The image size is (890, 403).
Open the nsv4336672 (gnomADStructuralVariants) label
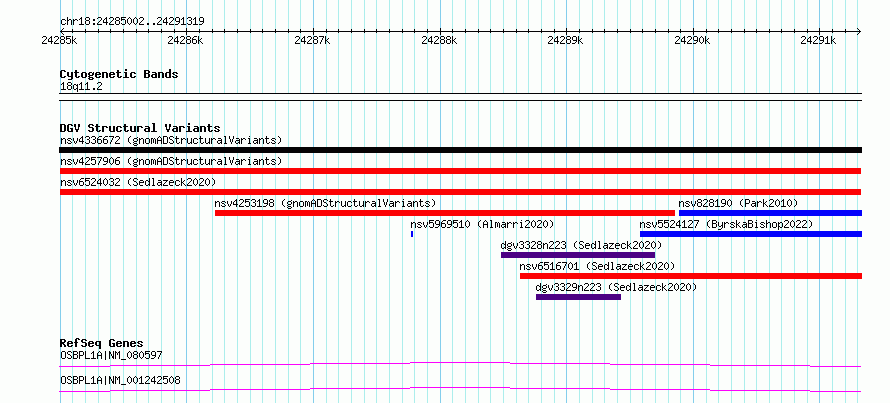pyautogui.click(x=171, y=140)
